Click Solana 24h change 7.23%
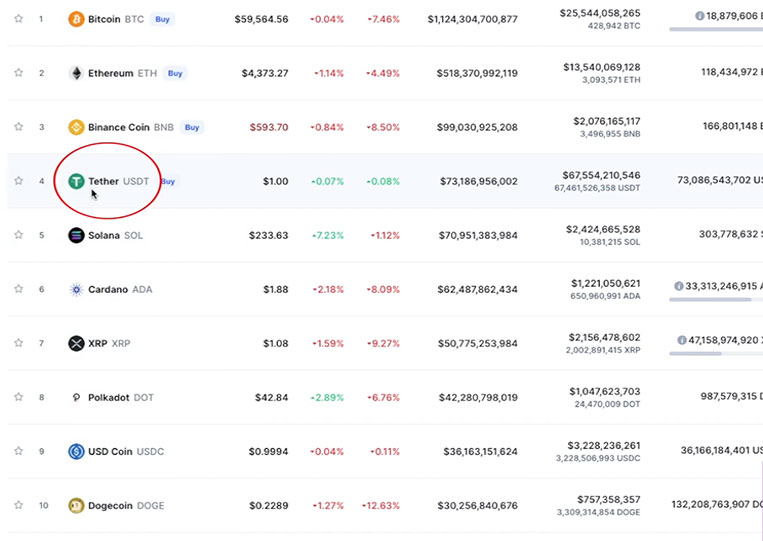The image size is (763, 541). pyautogui.click(x=327, y=235)
